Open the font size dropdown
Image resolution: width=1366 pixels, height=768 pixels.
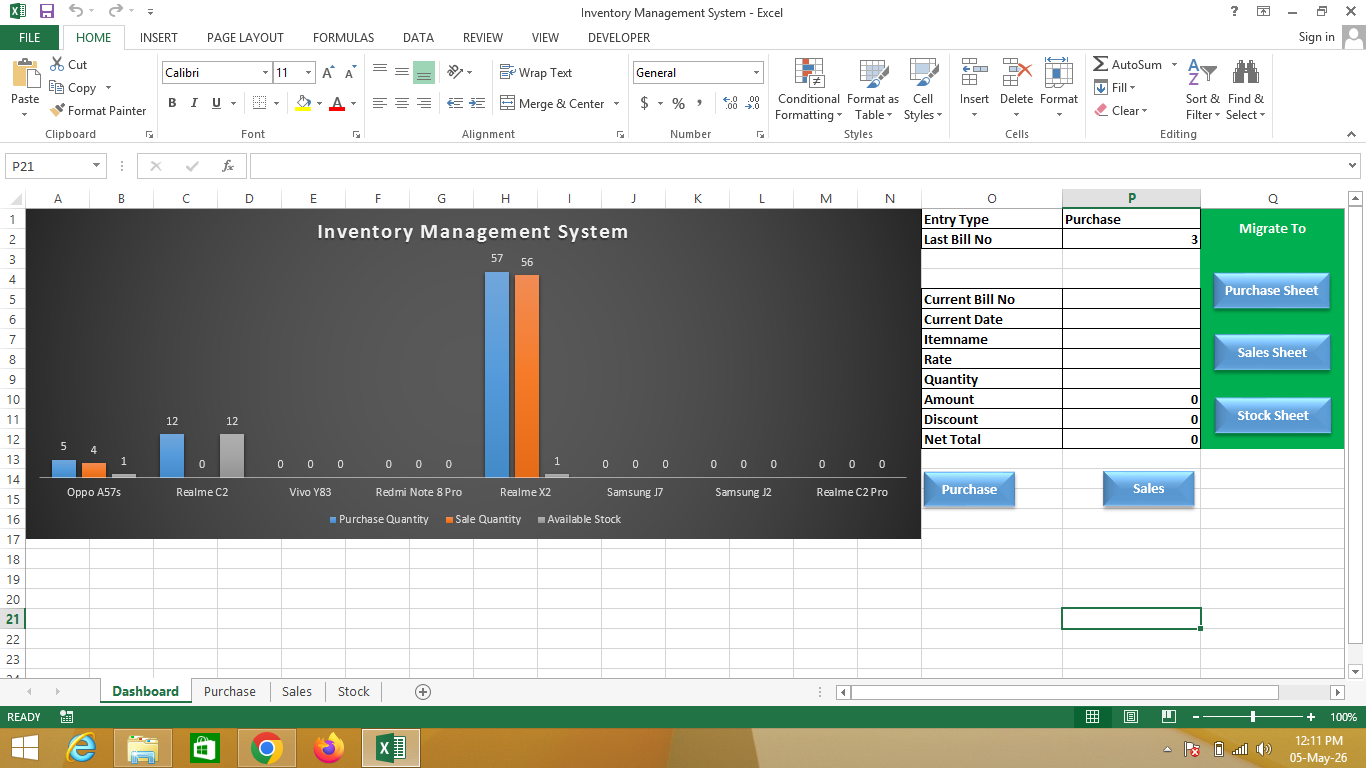pyautogui.click(x=309, y=73)
